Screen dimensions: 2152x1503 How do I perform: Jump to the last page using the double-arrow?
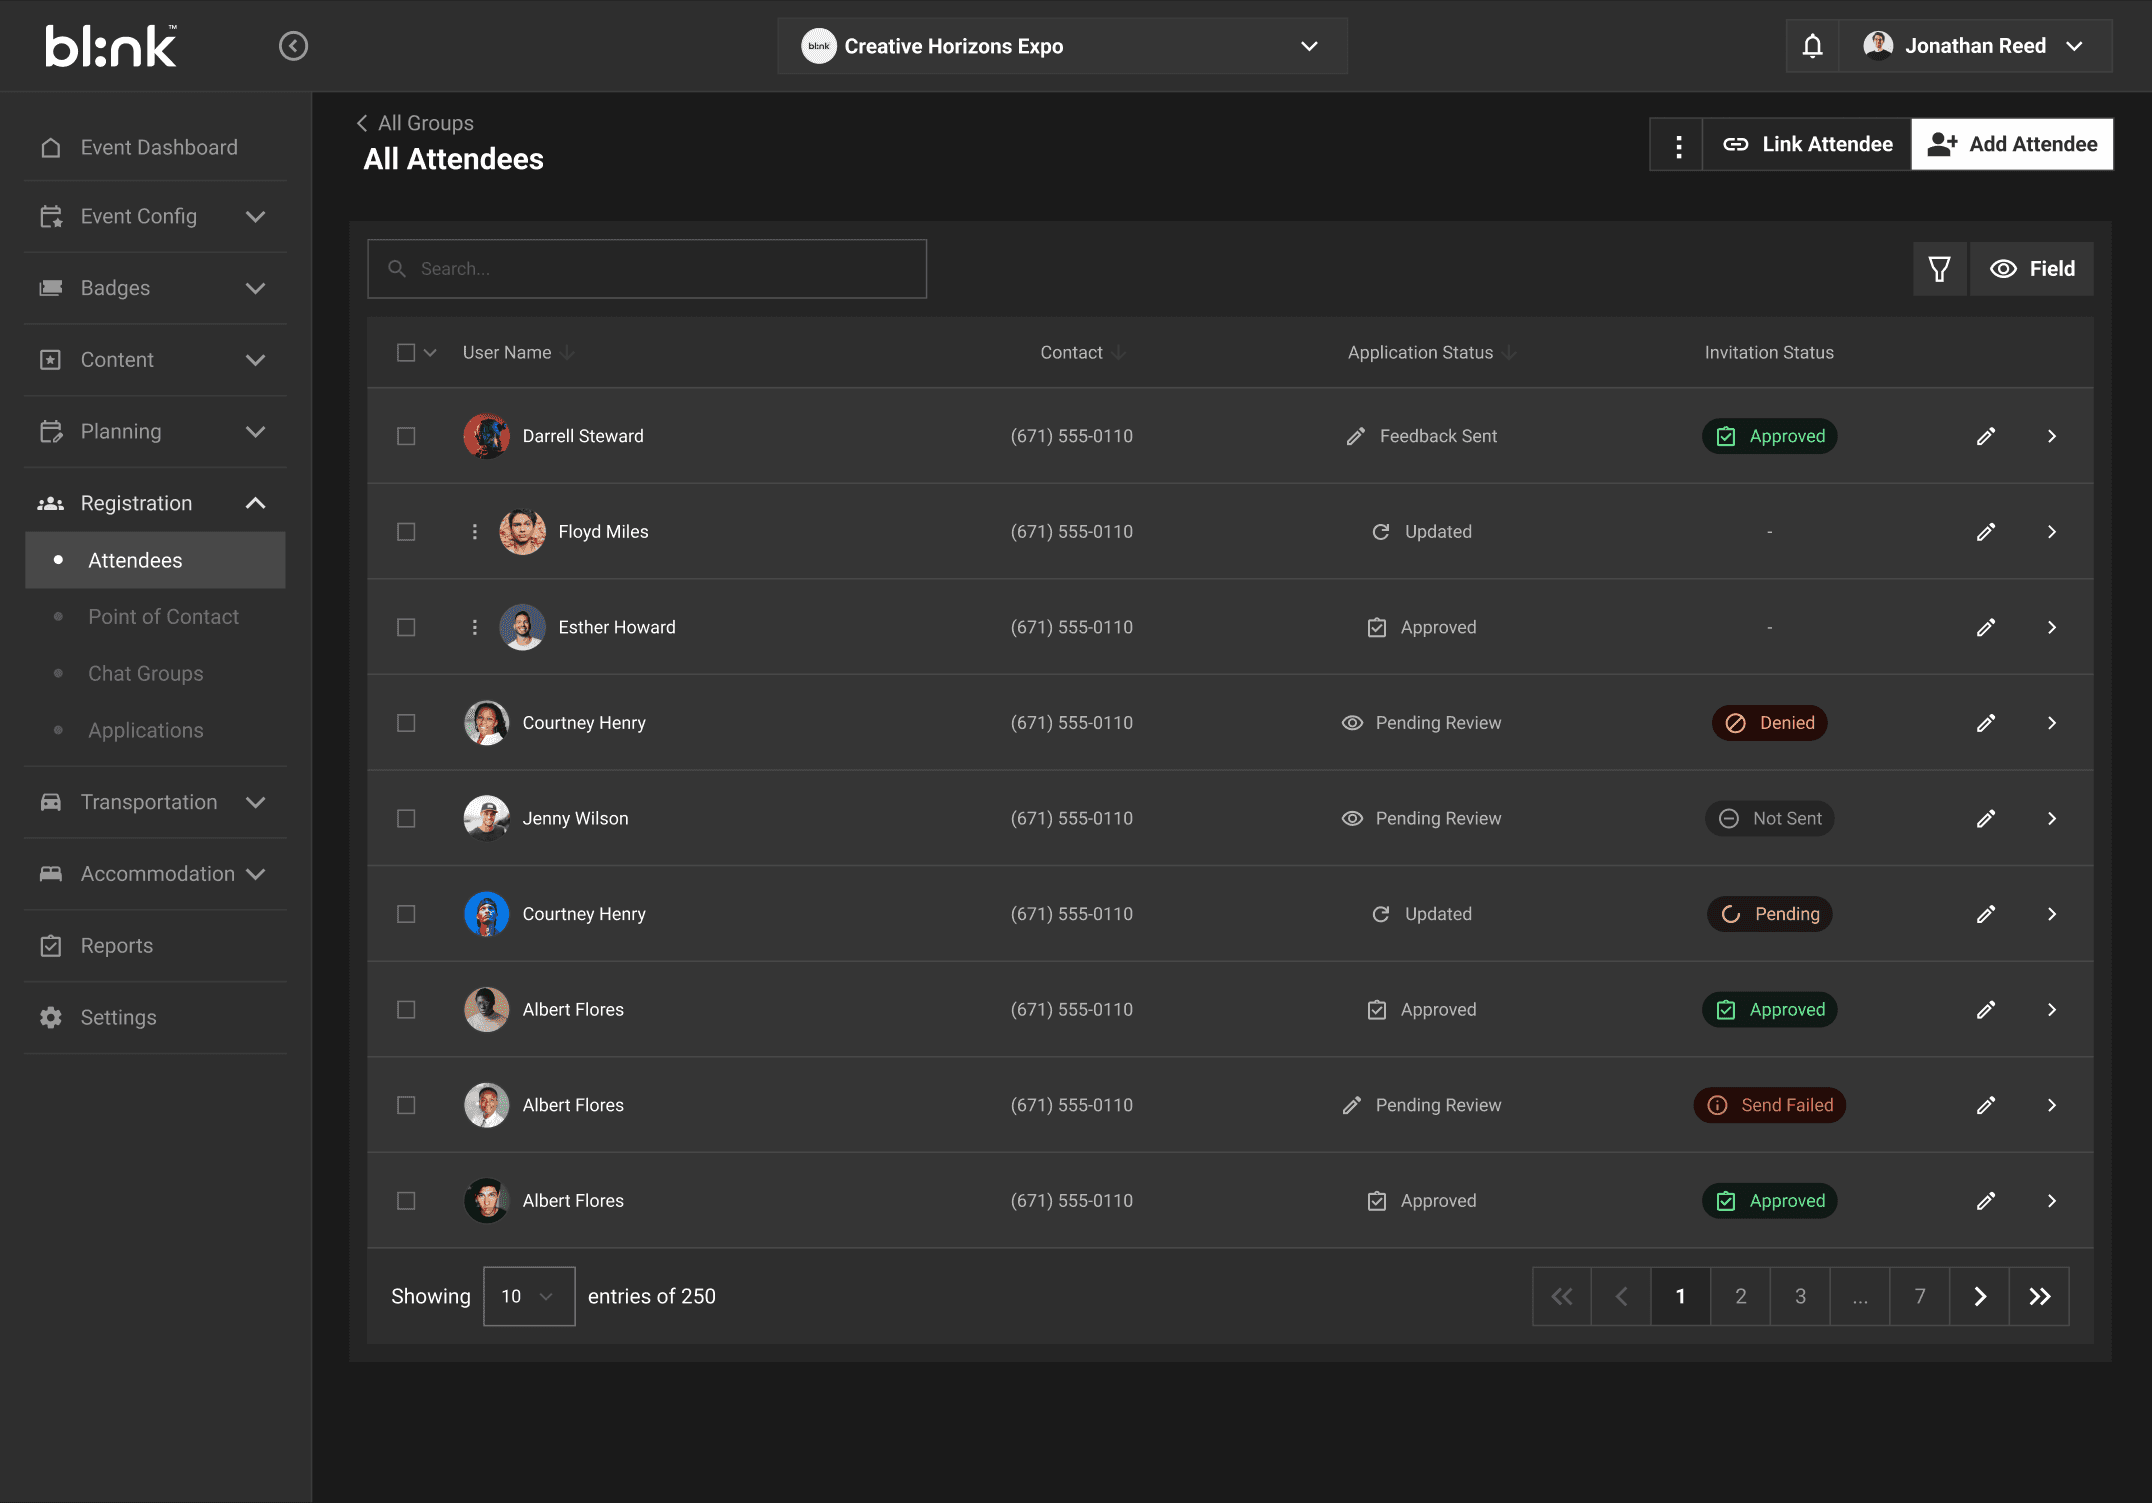point(2039,1297)
